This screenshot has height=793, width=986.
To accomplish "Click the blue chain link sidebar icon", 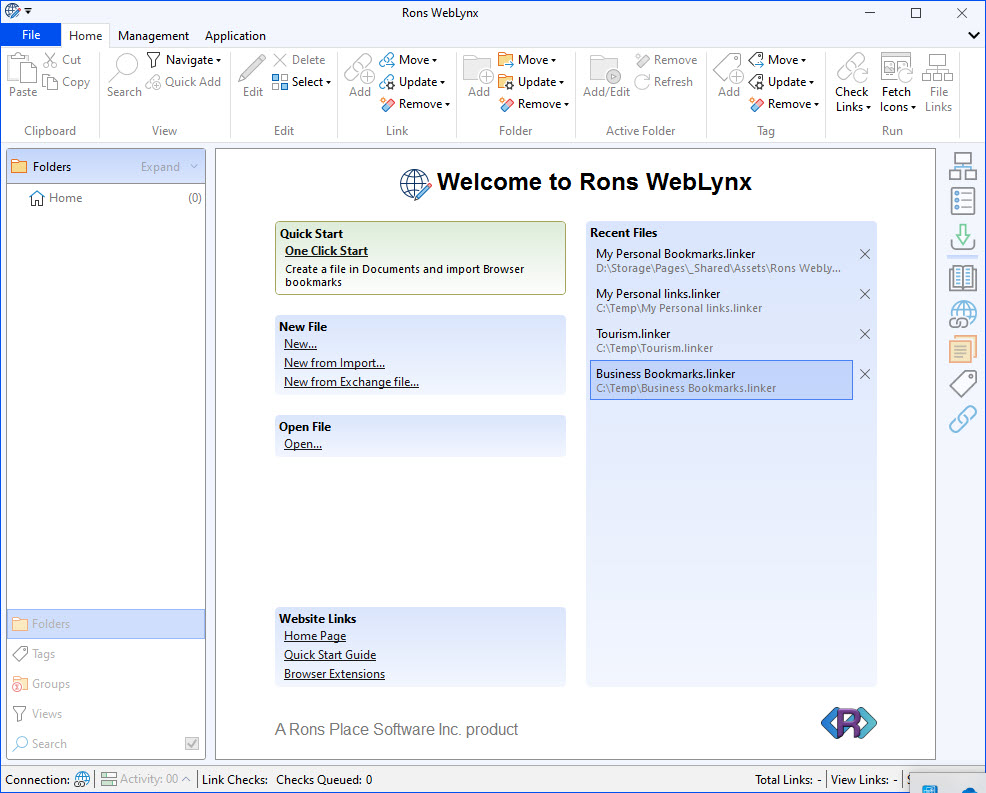I will (963, 419).
